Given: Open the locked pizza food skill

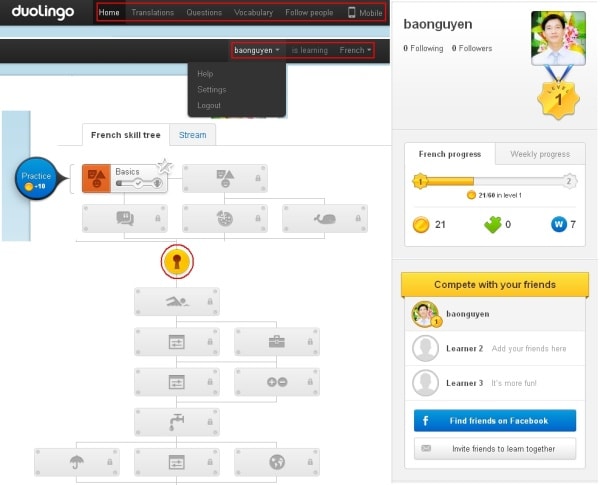Looking at the screenshot, I should pyautogui.click(x=225, y=218).
